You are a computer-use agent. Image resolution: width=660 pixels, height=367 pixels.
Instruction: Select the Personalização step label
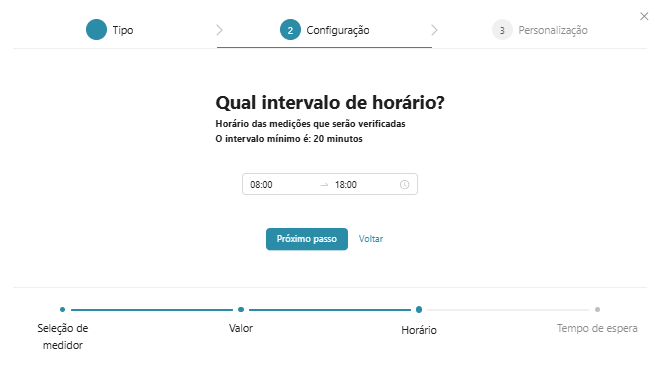click(553, 30)
